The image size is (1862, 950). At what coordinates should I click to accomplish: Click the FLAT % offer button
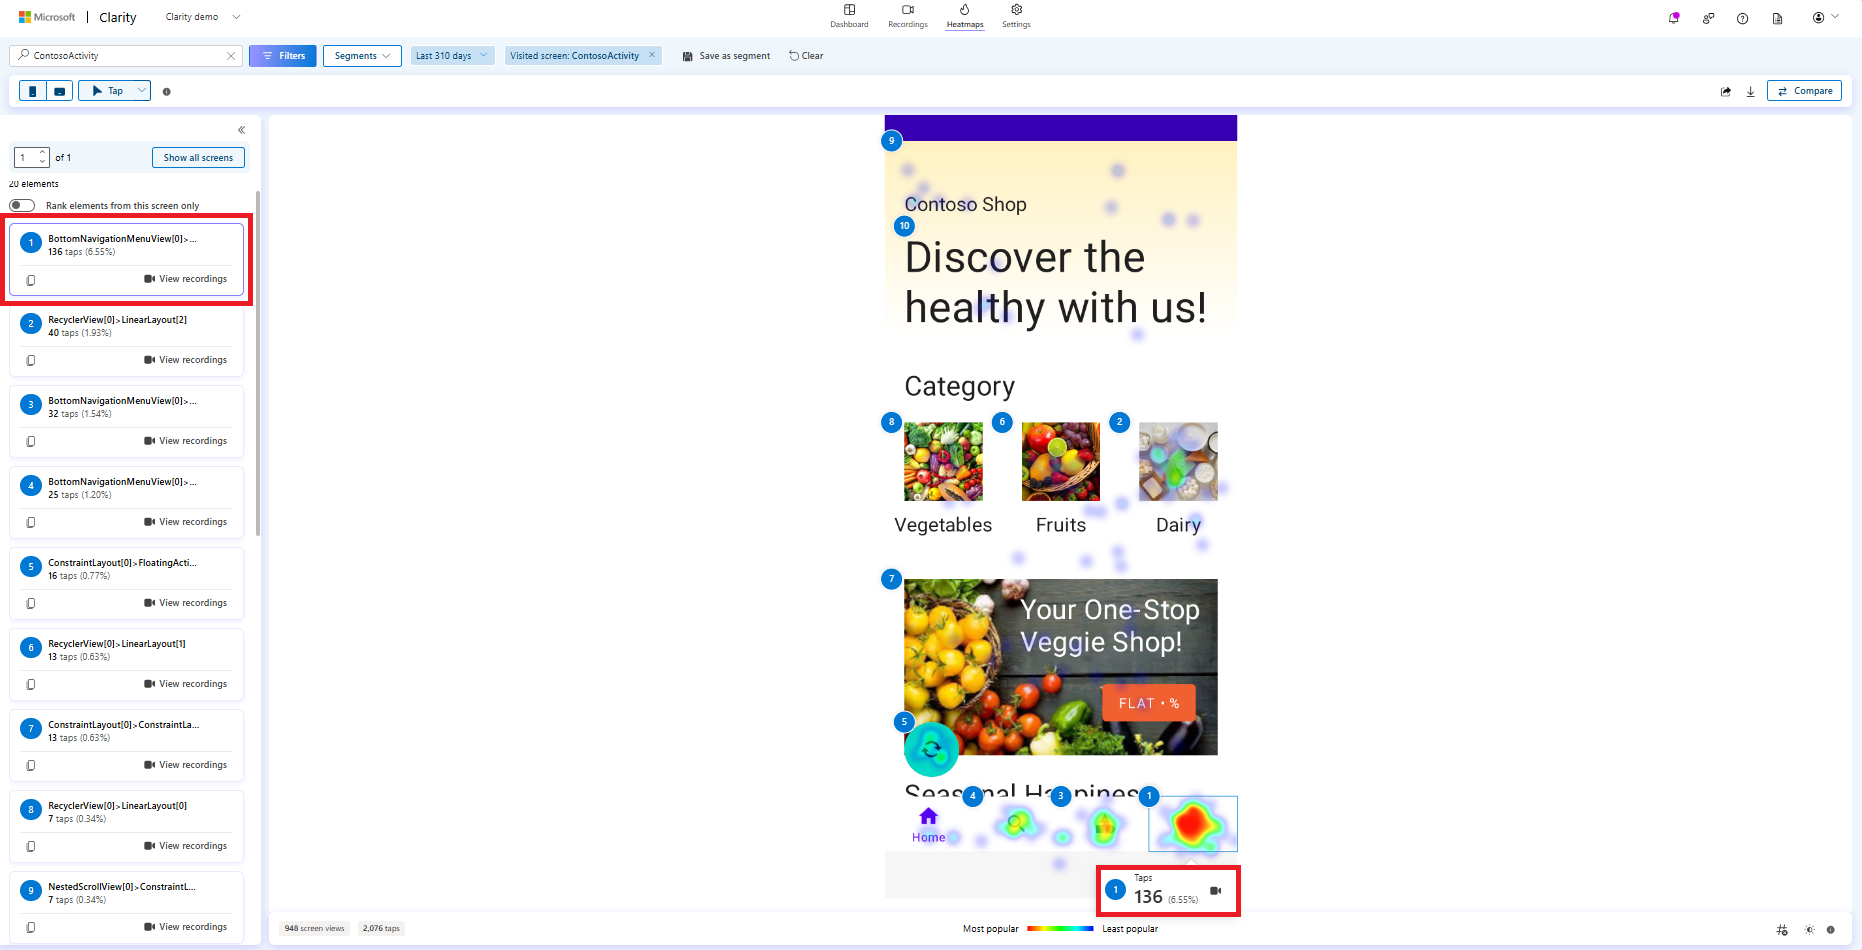(1149, 703)
